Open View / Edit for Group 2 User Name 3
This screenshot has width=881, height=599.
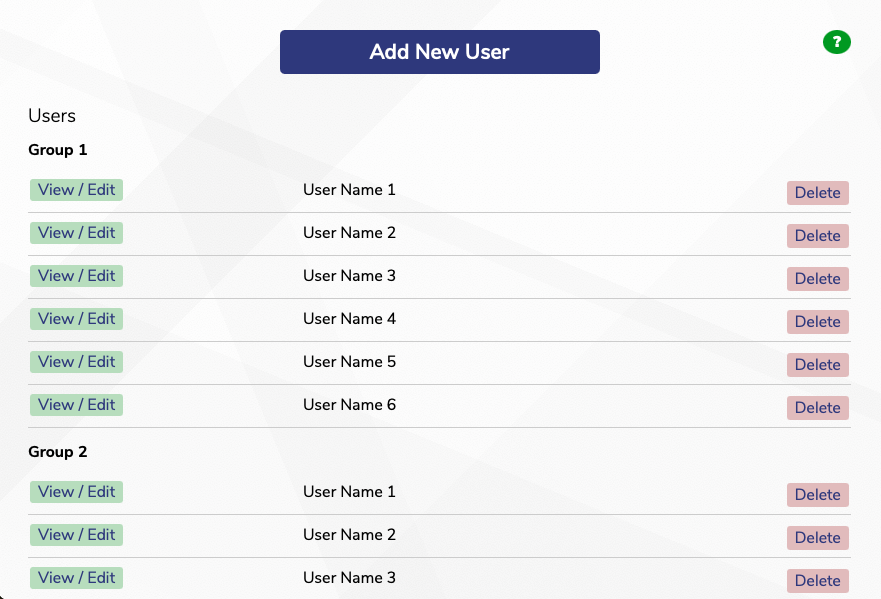[77, 578]
